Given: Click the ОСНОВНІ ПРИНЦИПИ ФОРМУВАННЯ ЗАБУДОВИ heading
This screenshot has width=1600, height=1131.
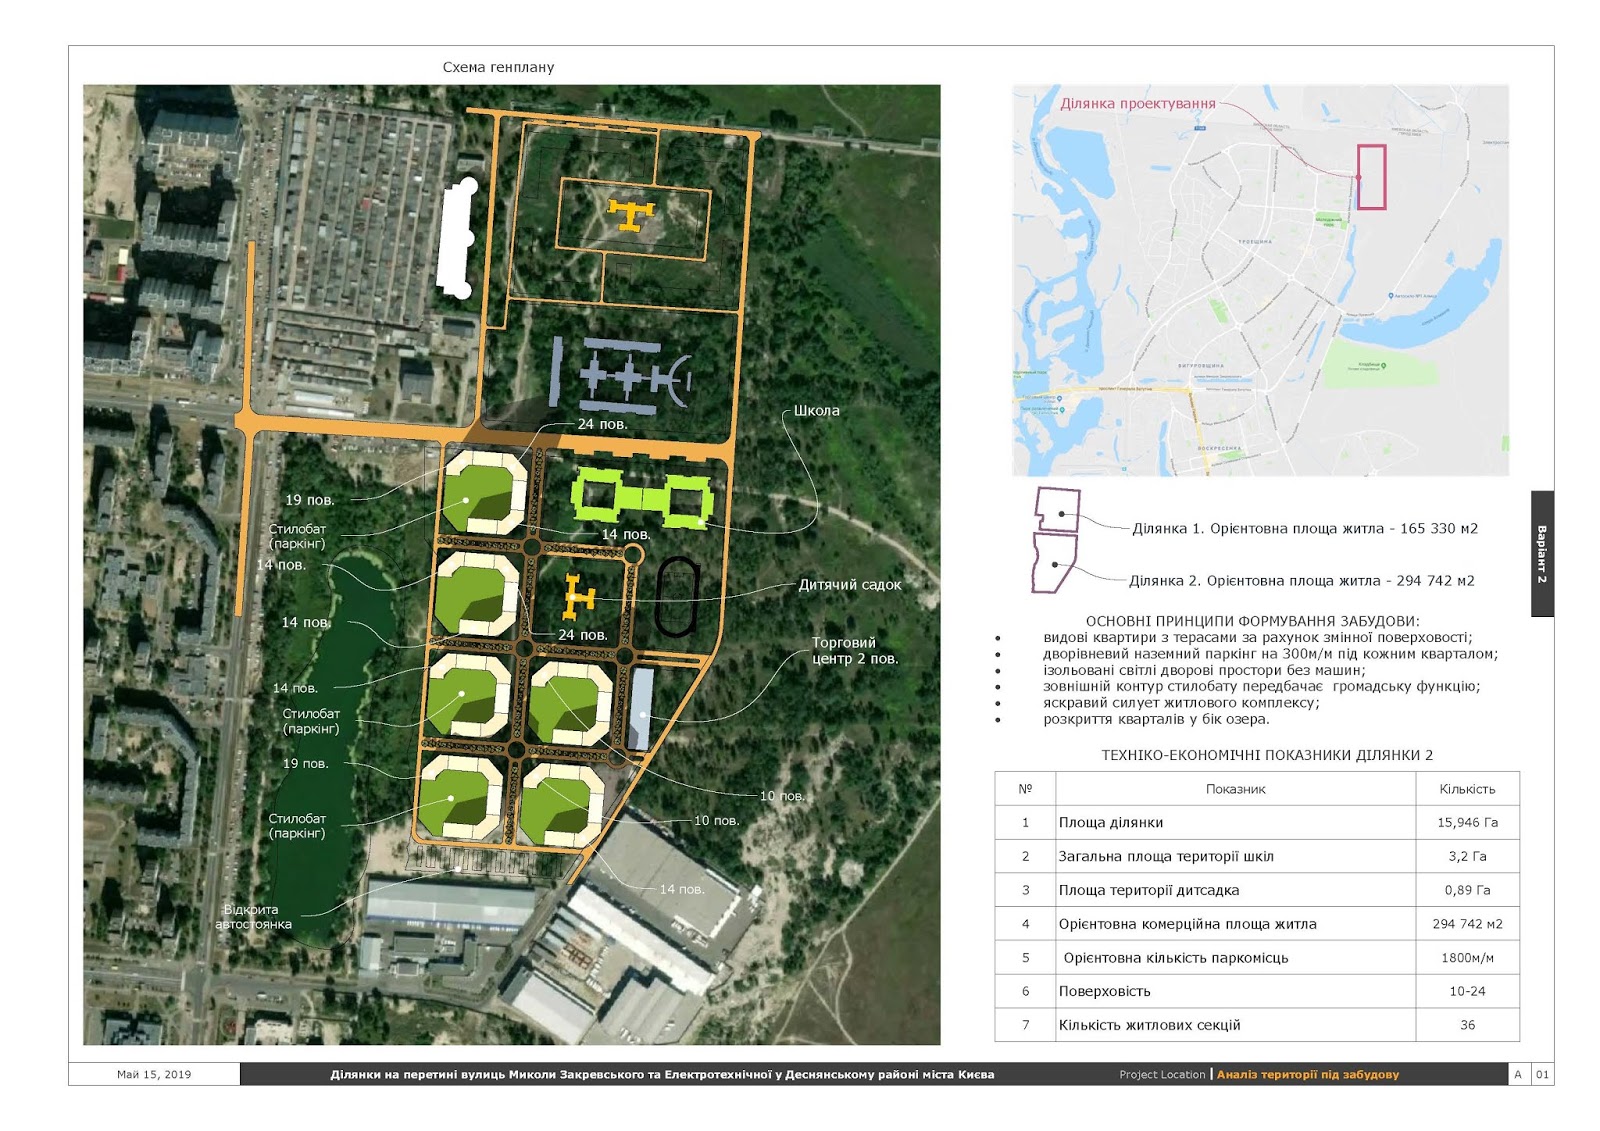Looking at the screenshot, I should [1252, 621].
